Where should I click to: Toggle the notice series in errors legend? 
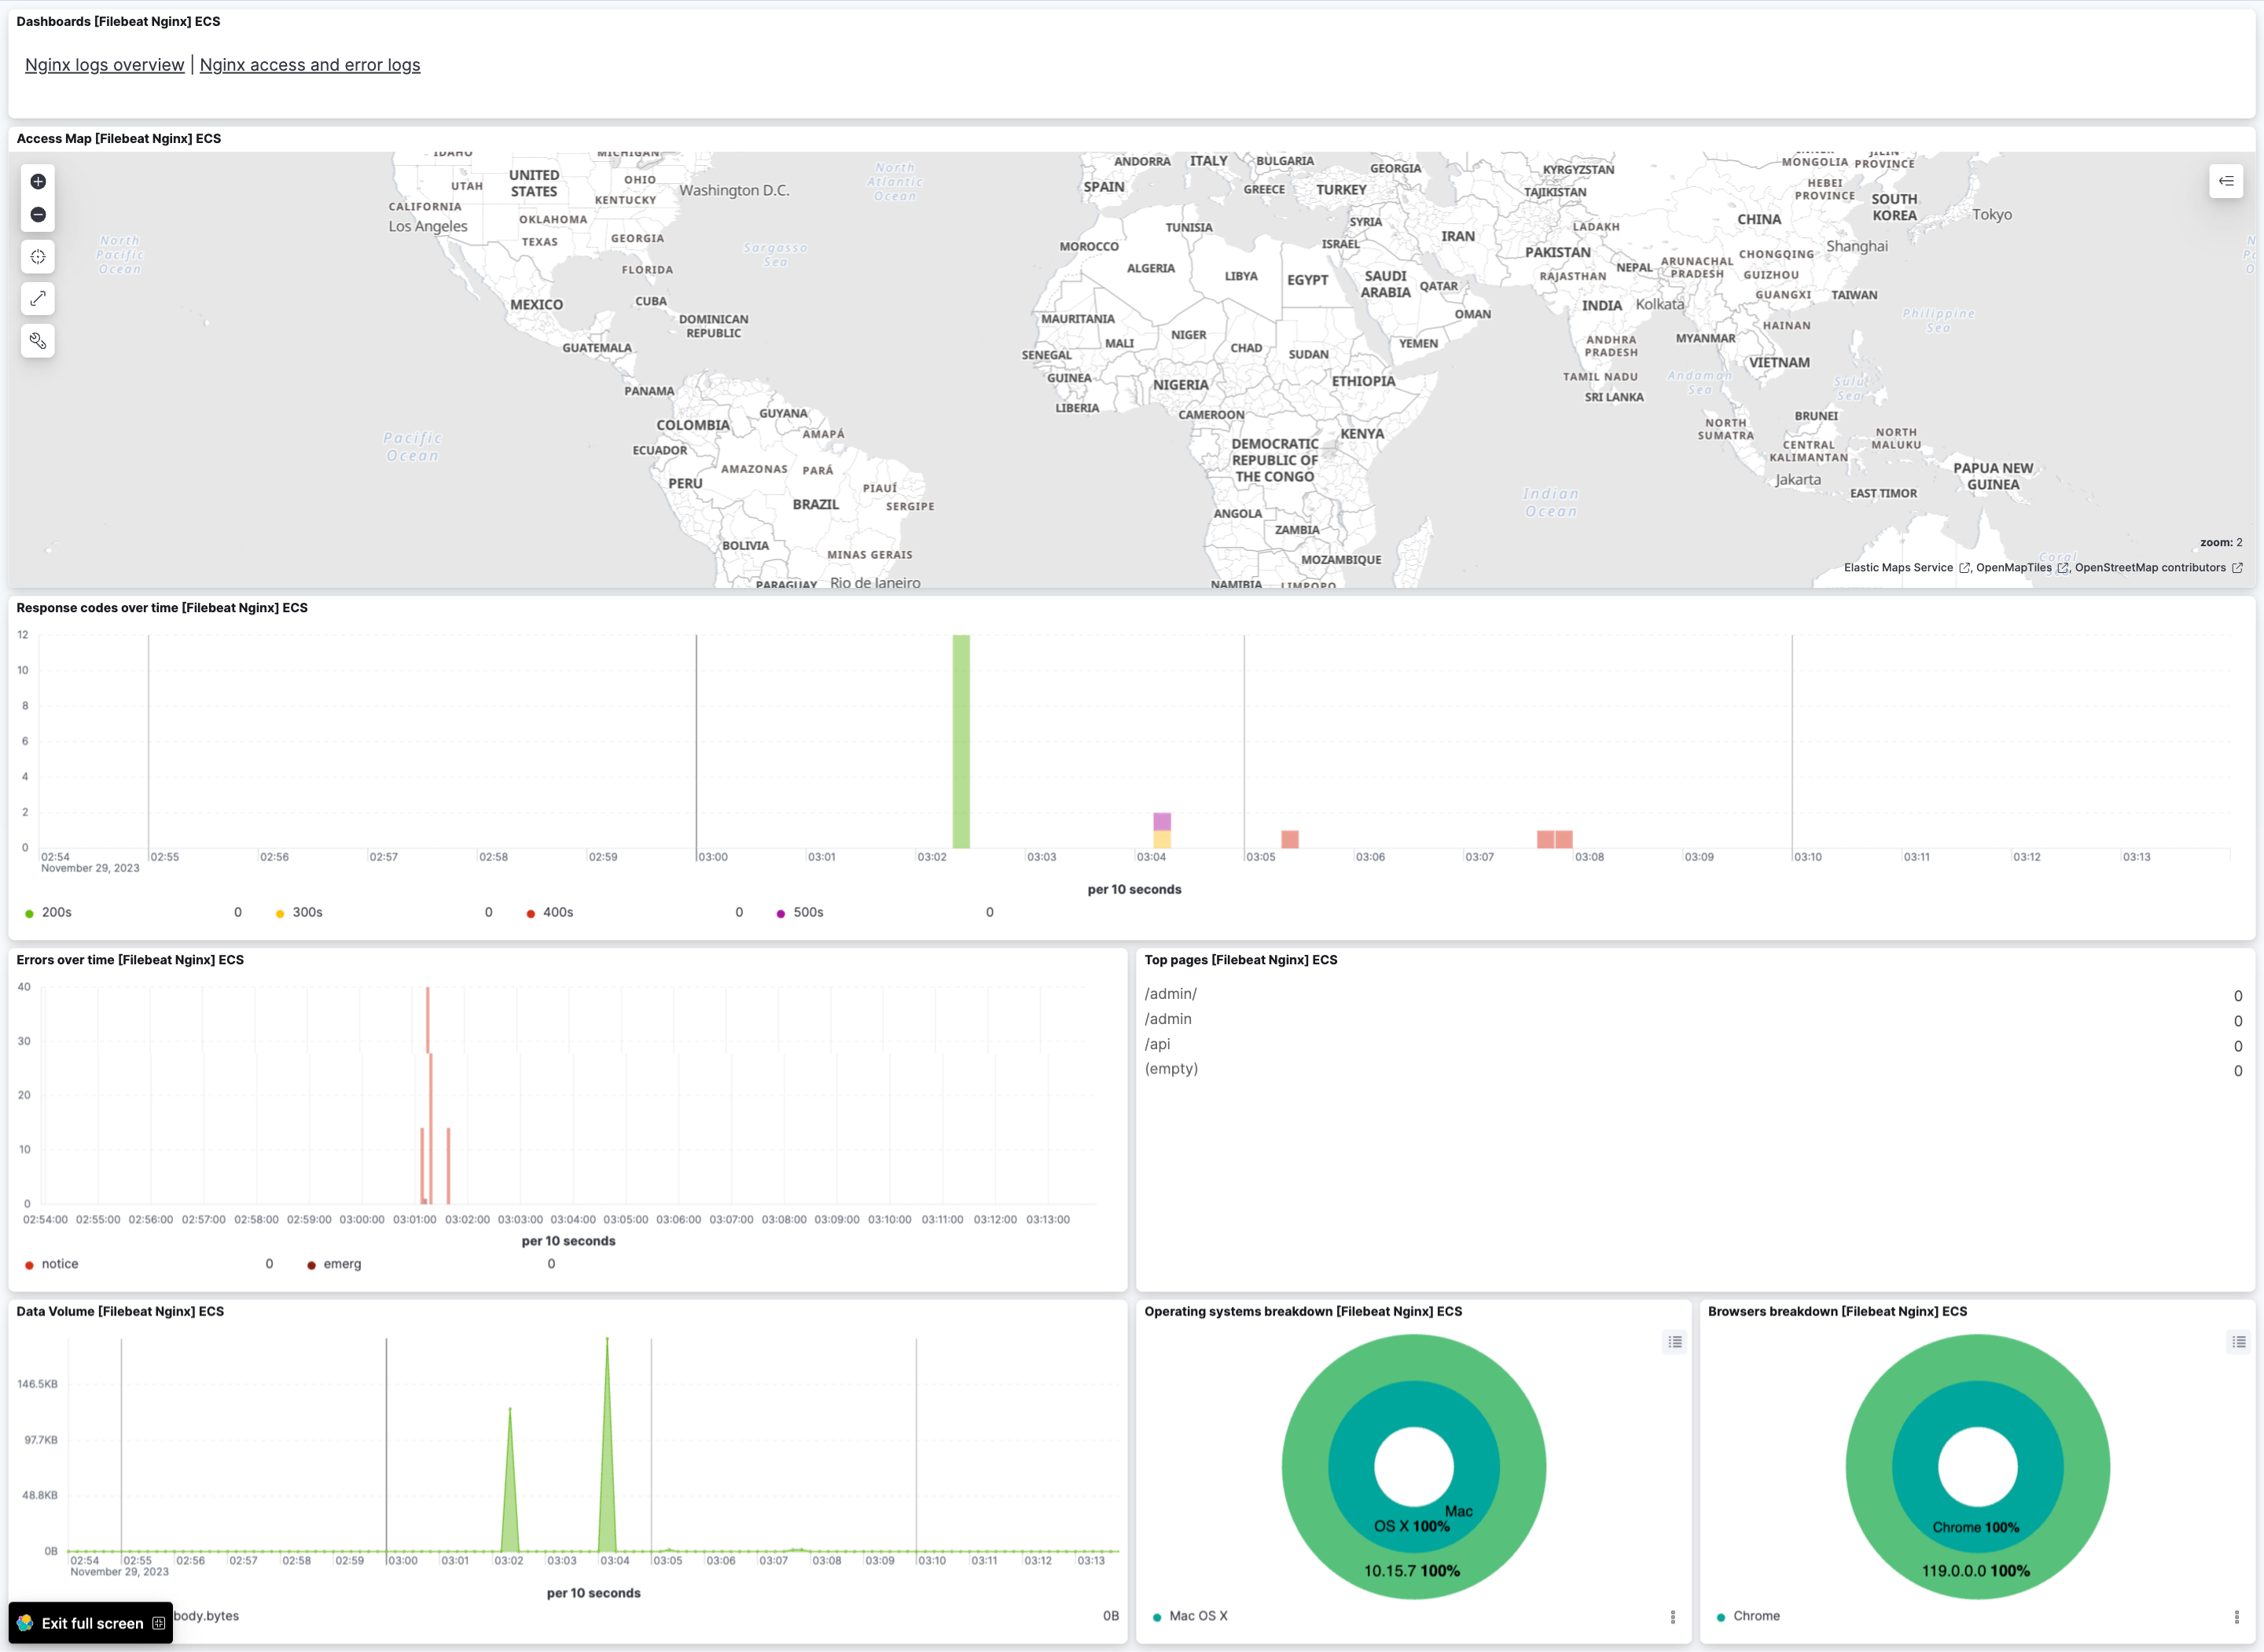tap(59, 1264)
